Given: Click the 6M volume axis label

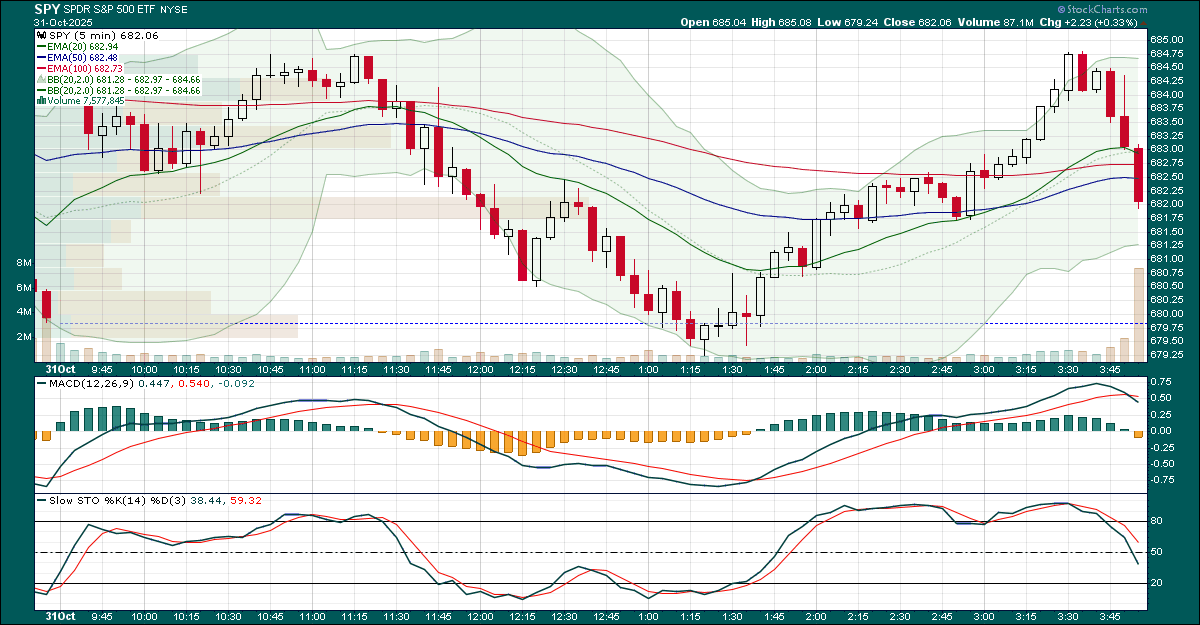Looking at the screenshot, I should (26, 287).
